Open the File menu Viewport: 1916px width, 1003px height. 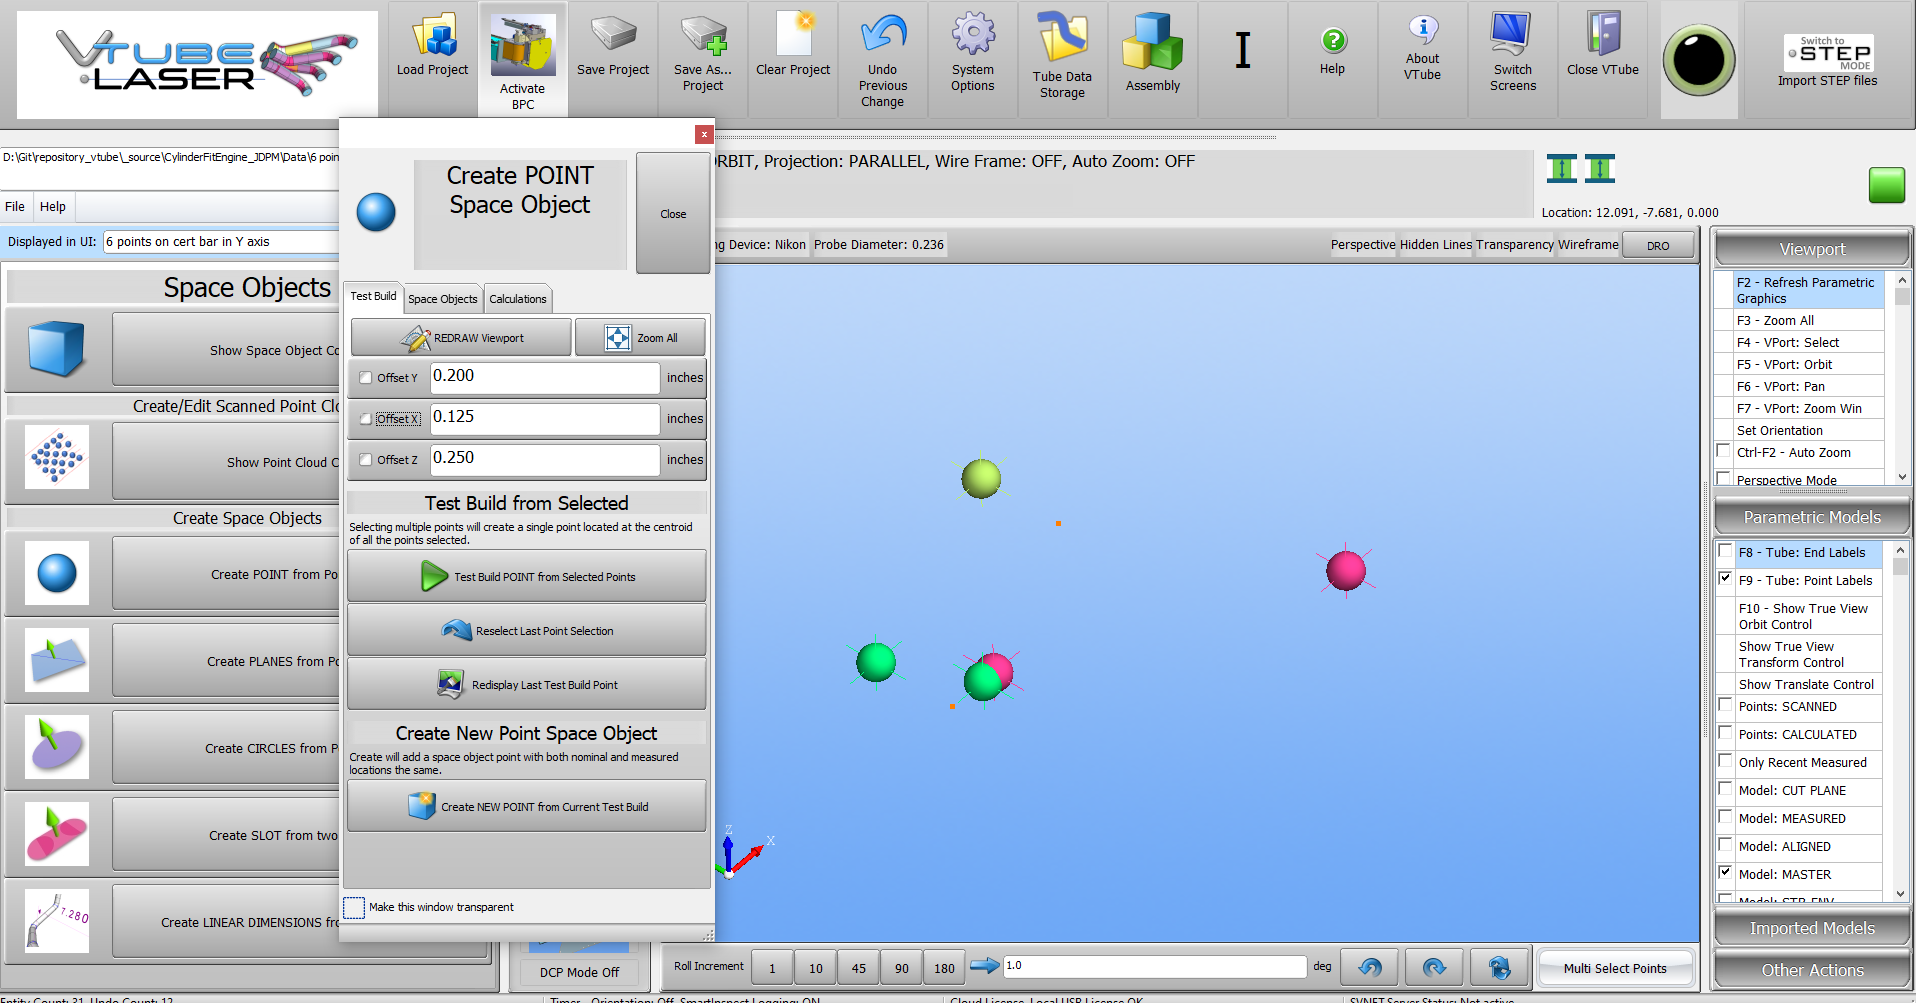pos(15,207)
